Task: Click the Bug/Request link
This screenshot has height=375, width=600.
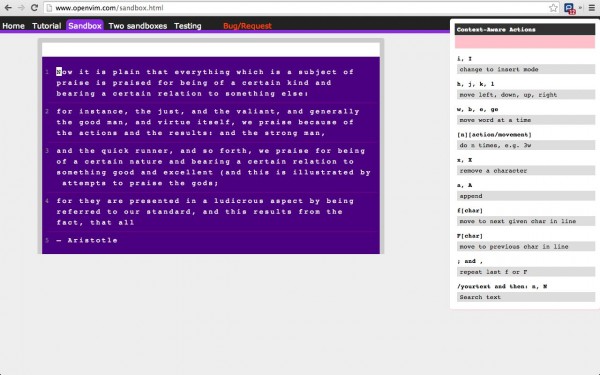Action: (x=247, y=26)
